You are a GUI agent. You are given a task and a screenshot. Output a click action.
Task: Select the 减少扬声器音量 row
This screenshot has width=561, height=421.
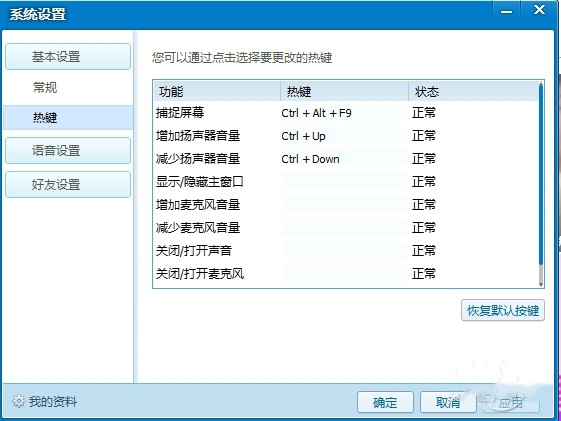[346, 159]
